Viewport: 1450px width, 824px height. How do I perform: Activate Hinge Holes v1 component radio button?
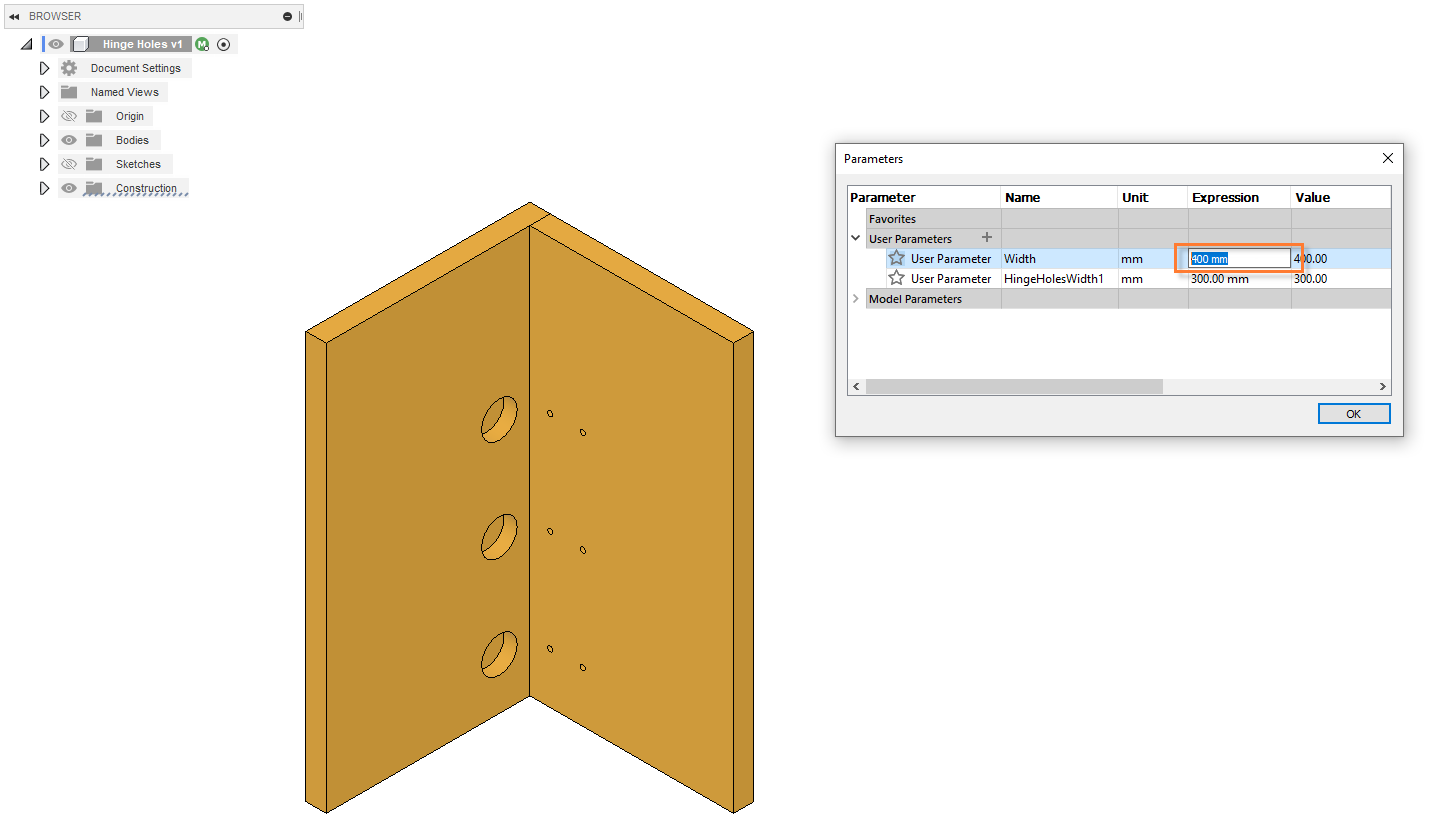(x=224, y=44)
